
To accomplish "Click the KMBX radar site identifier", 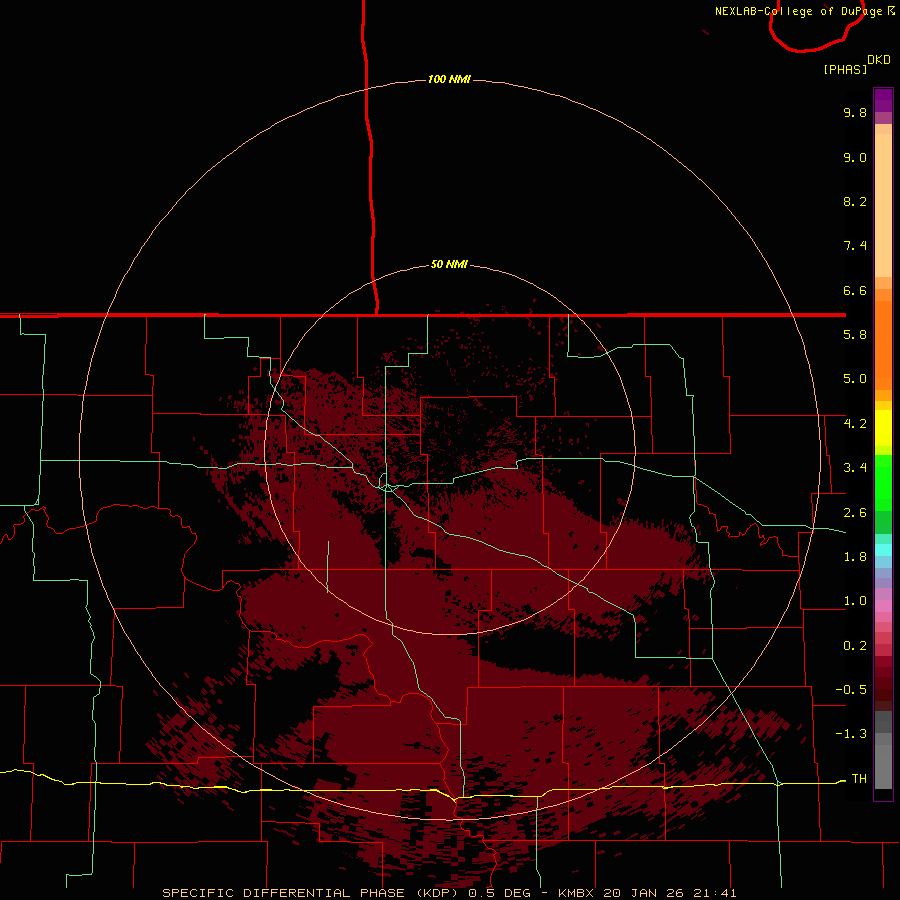I will [x=576, y=893].
